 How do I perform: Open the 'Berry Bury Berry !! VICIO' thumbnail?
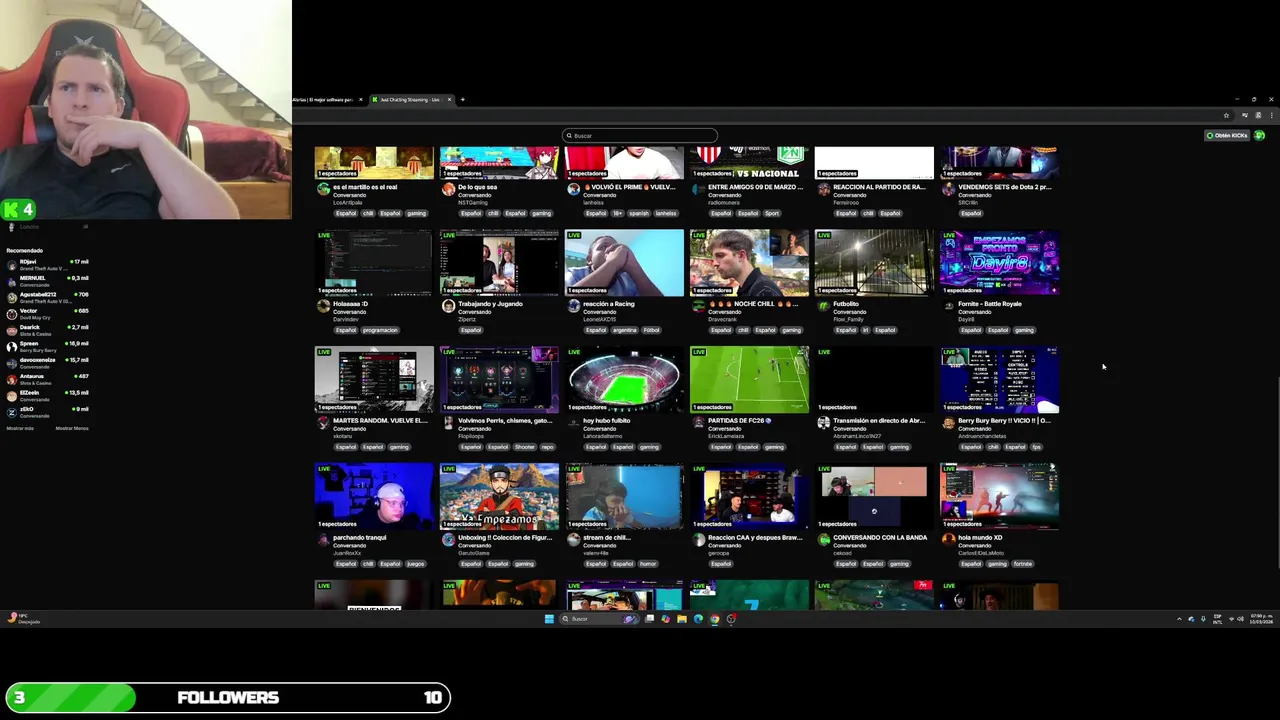(x=999, y=380)
